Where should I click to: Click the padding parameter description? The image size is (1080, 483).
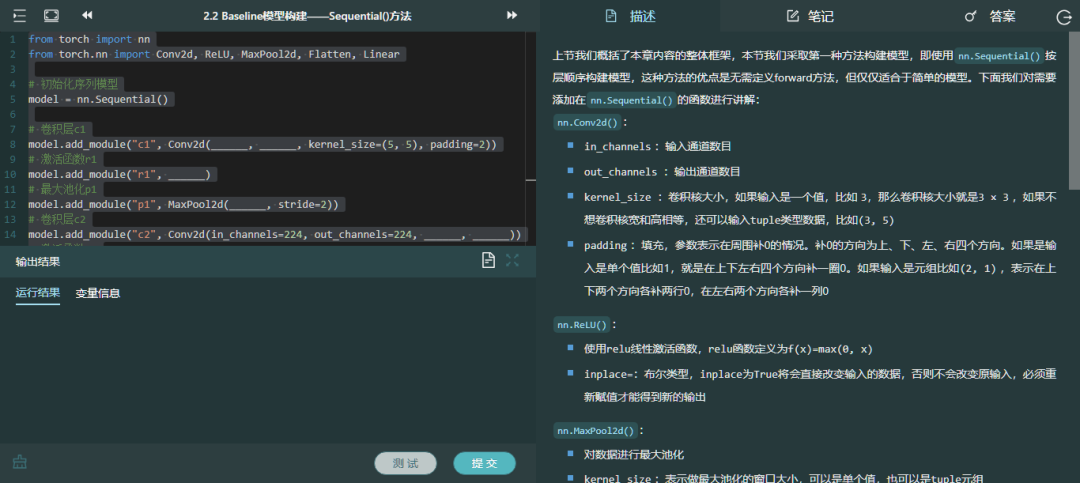[820, 268]
